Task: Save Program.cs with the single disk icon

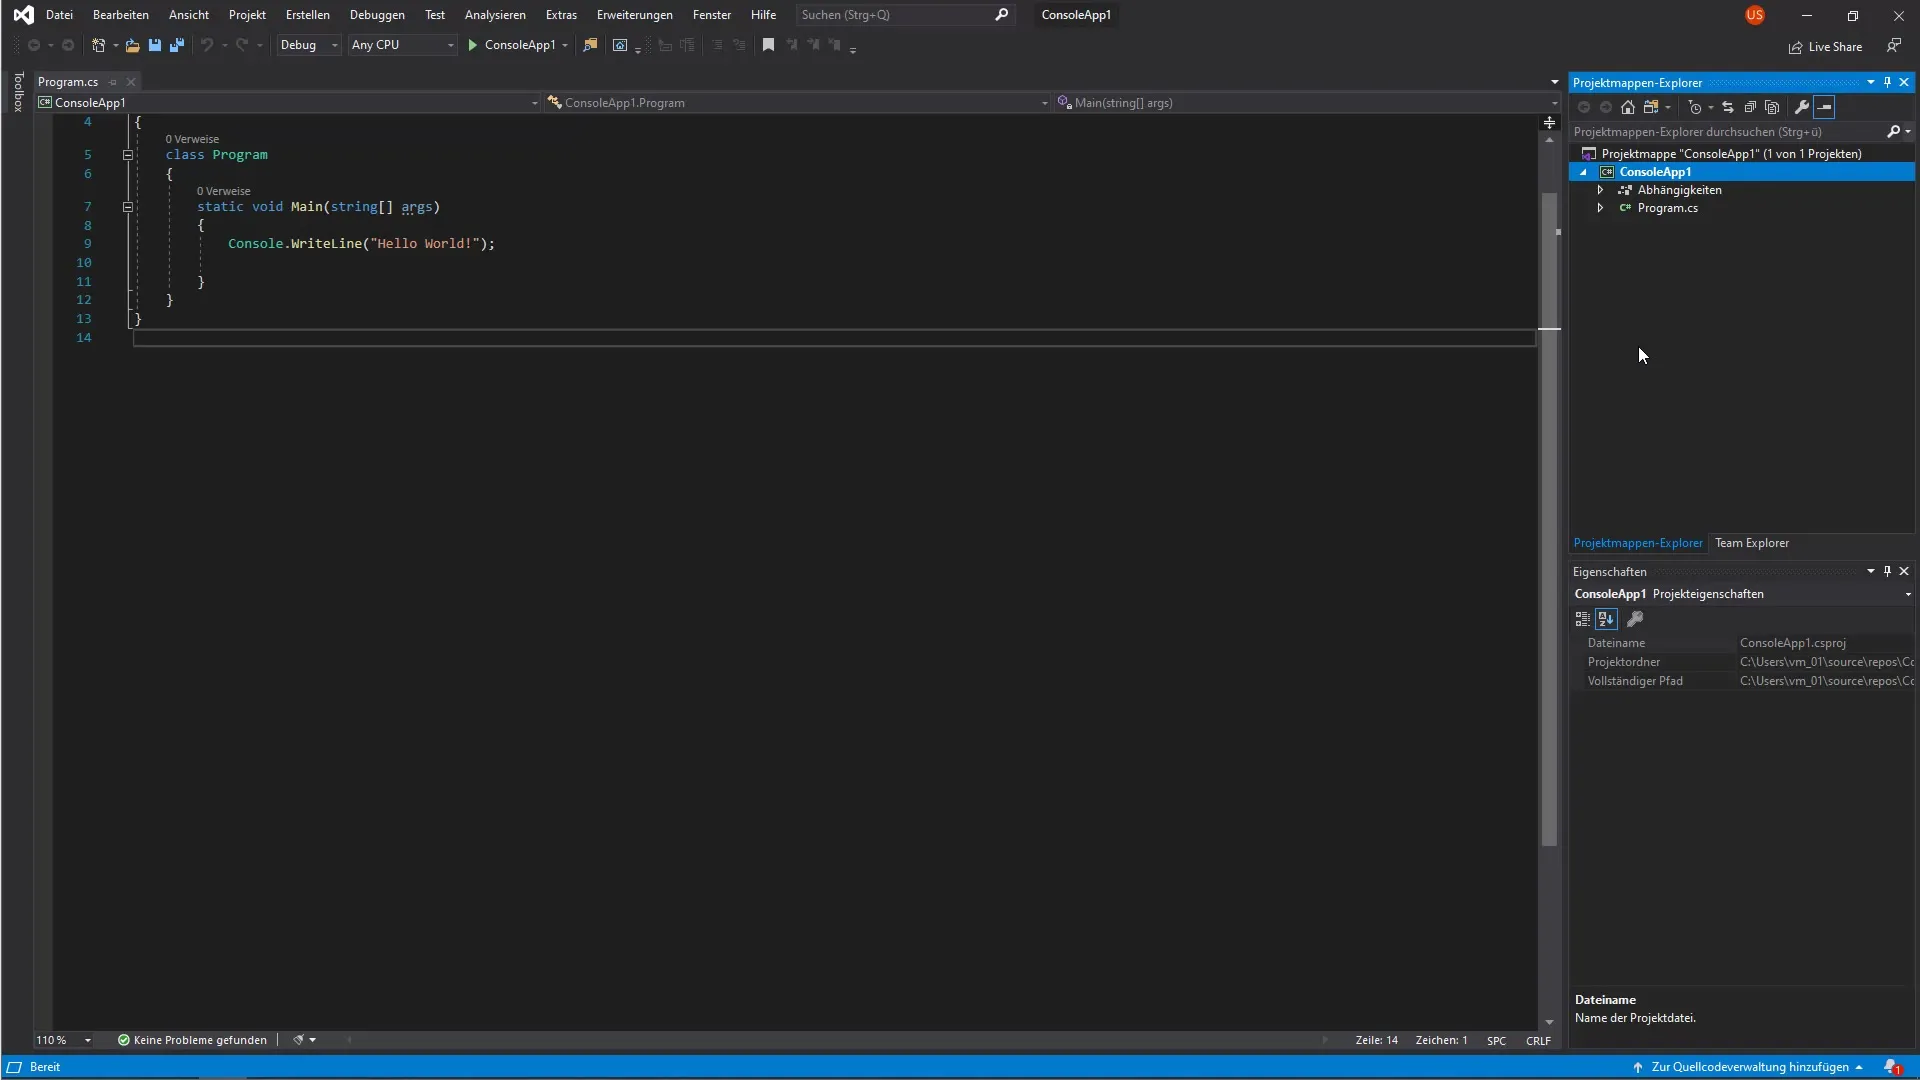Action: point(155,45)
